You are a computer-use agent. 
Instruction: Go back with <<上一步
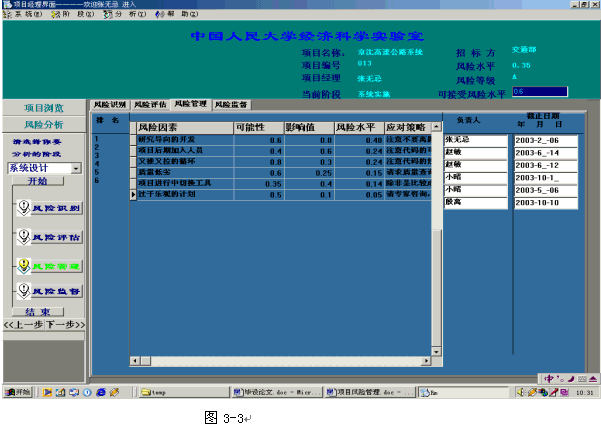click(23, 325)
